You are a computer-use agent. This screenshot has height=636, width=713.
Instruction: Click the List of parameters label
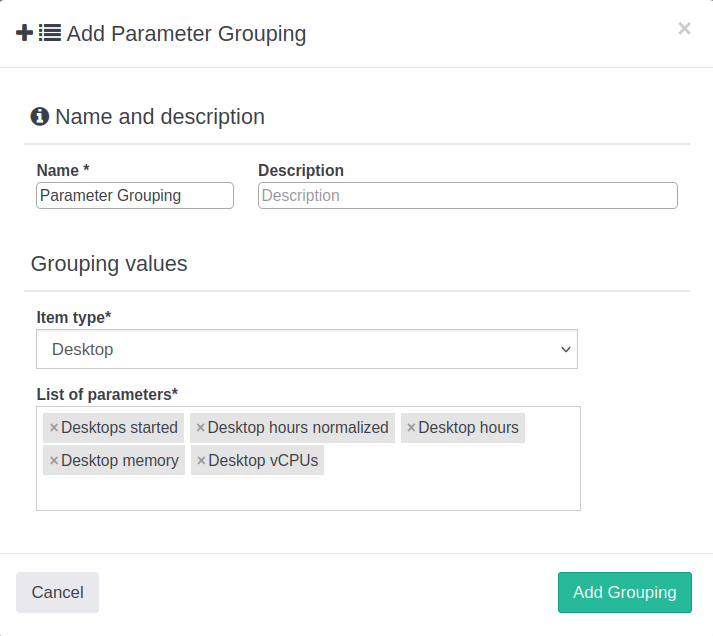[x=107, y=394]
